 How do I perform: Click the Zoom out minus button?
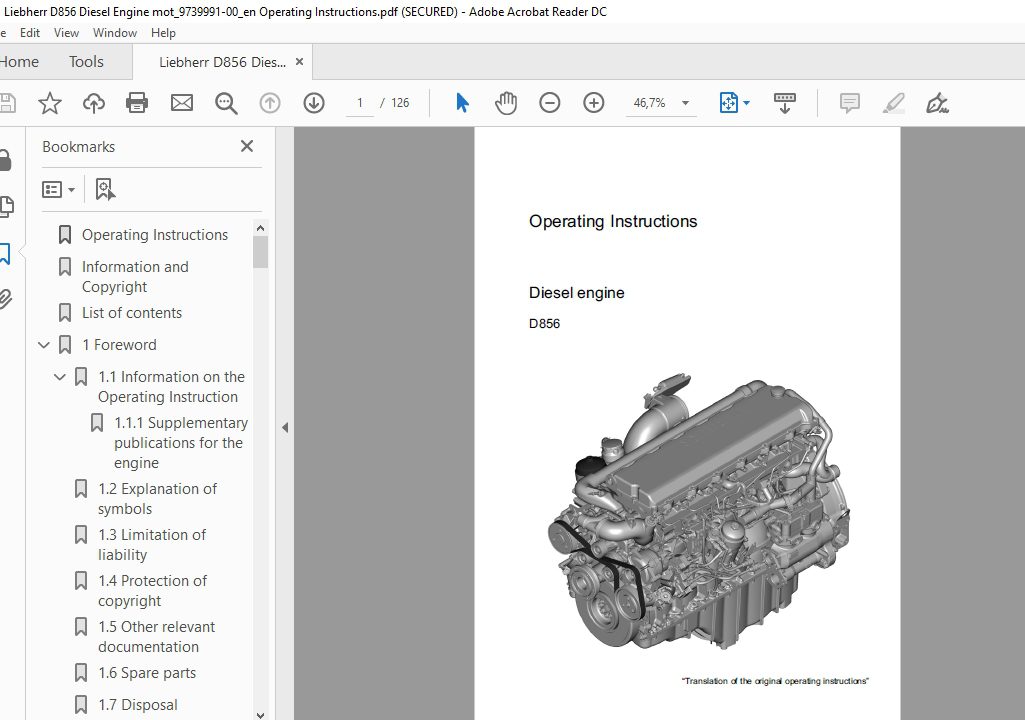pos(550,103)
